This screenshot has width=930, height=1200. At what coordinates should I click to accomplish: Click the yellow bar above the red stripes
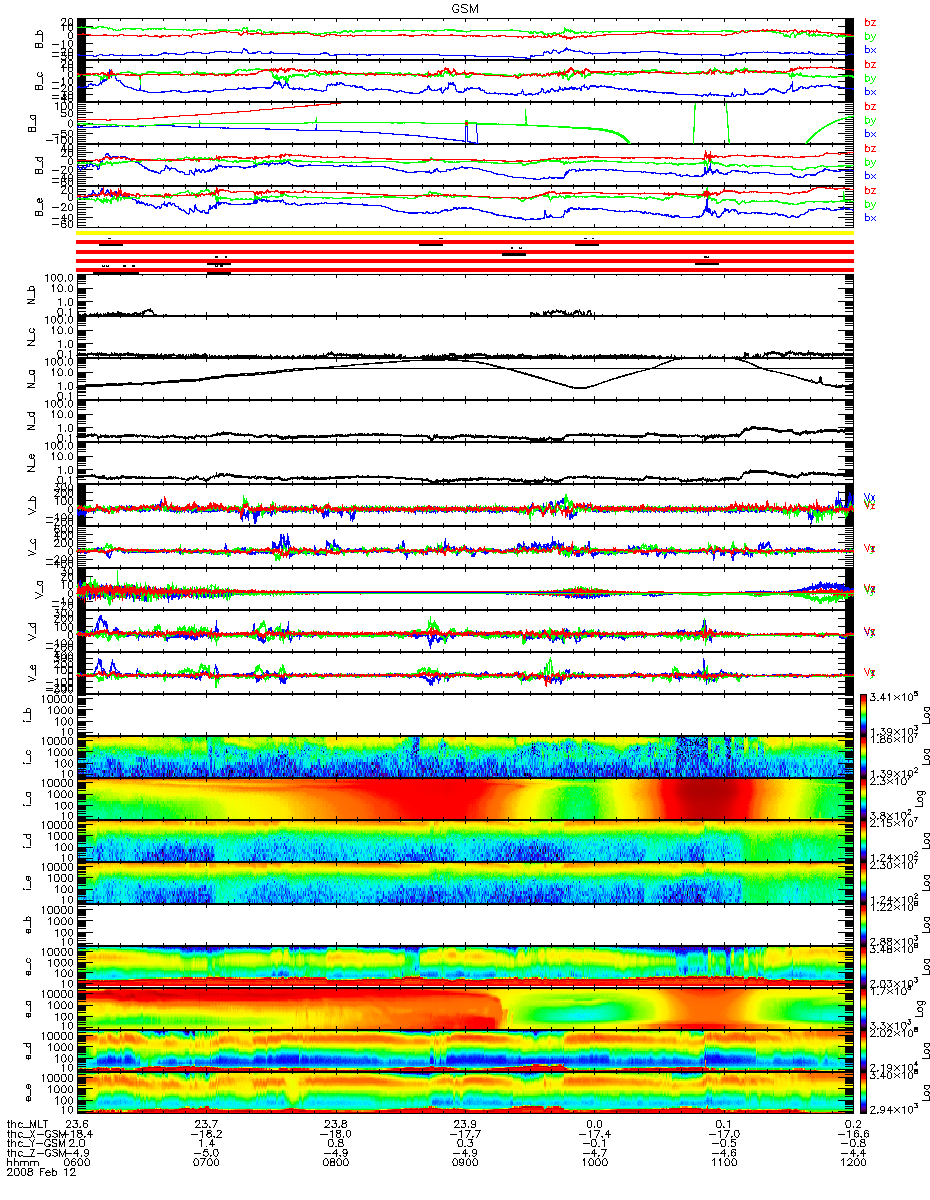coord(465,233)
